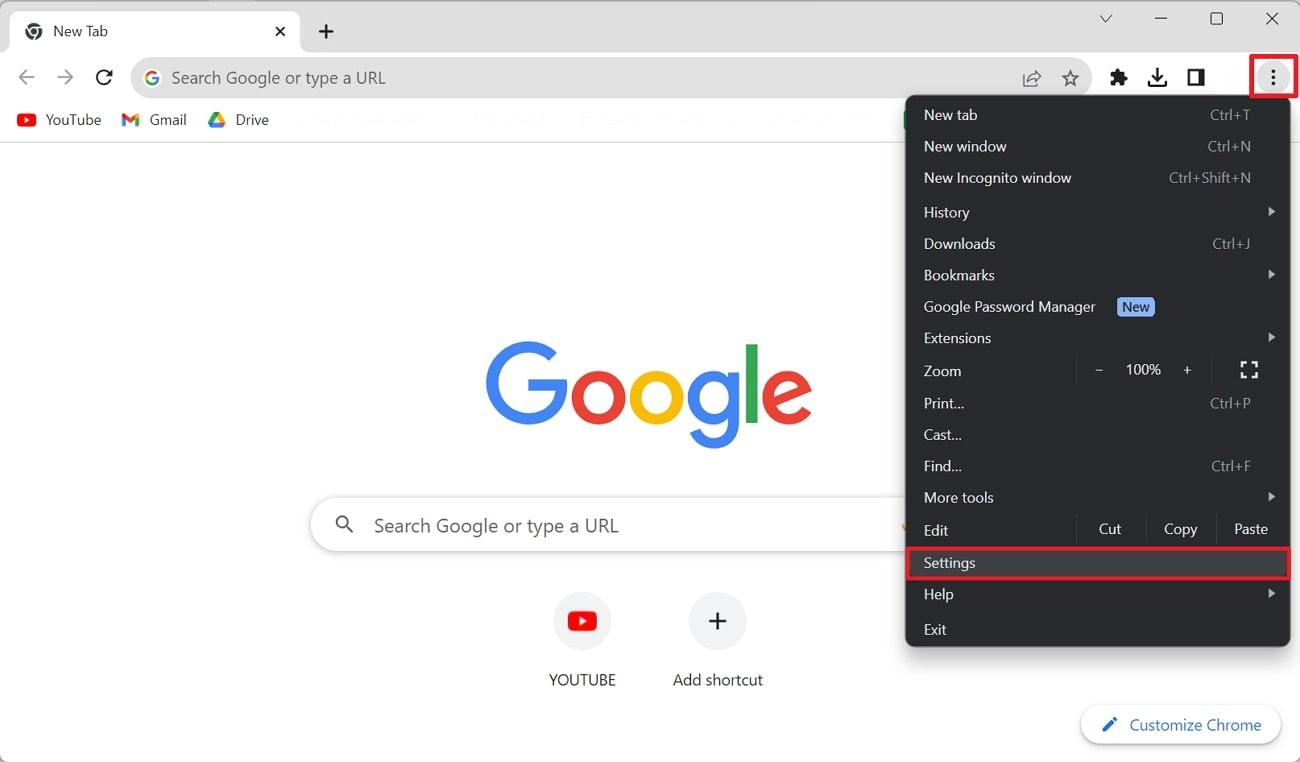Image resolution: width=1300 pixels, height=762 pixels.
Task: Increase zoom with plus button
Action: 1187,370
